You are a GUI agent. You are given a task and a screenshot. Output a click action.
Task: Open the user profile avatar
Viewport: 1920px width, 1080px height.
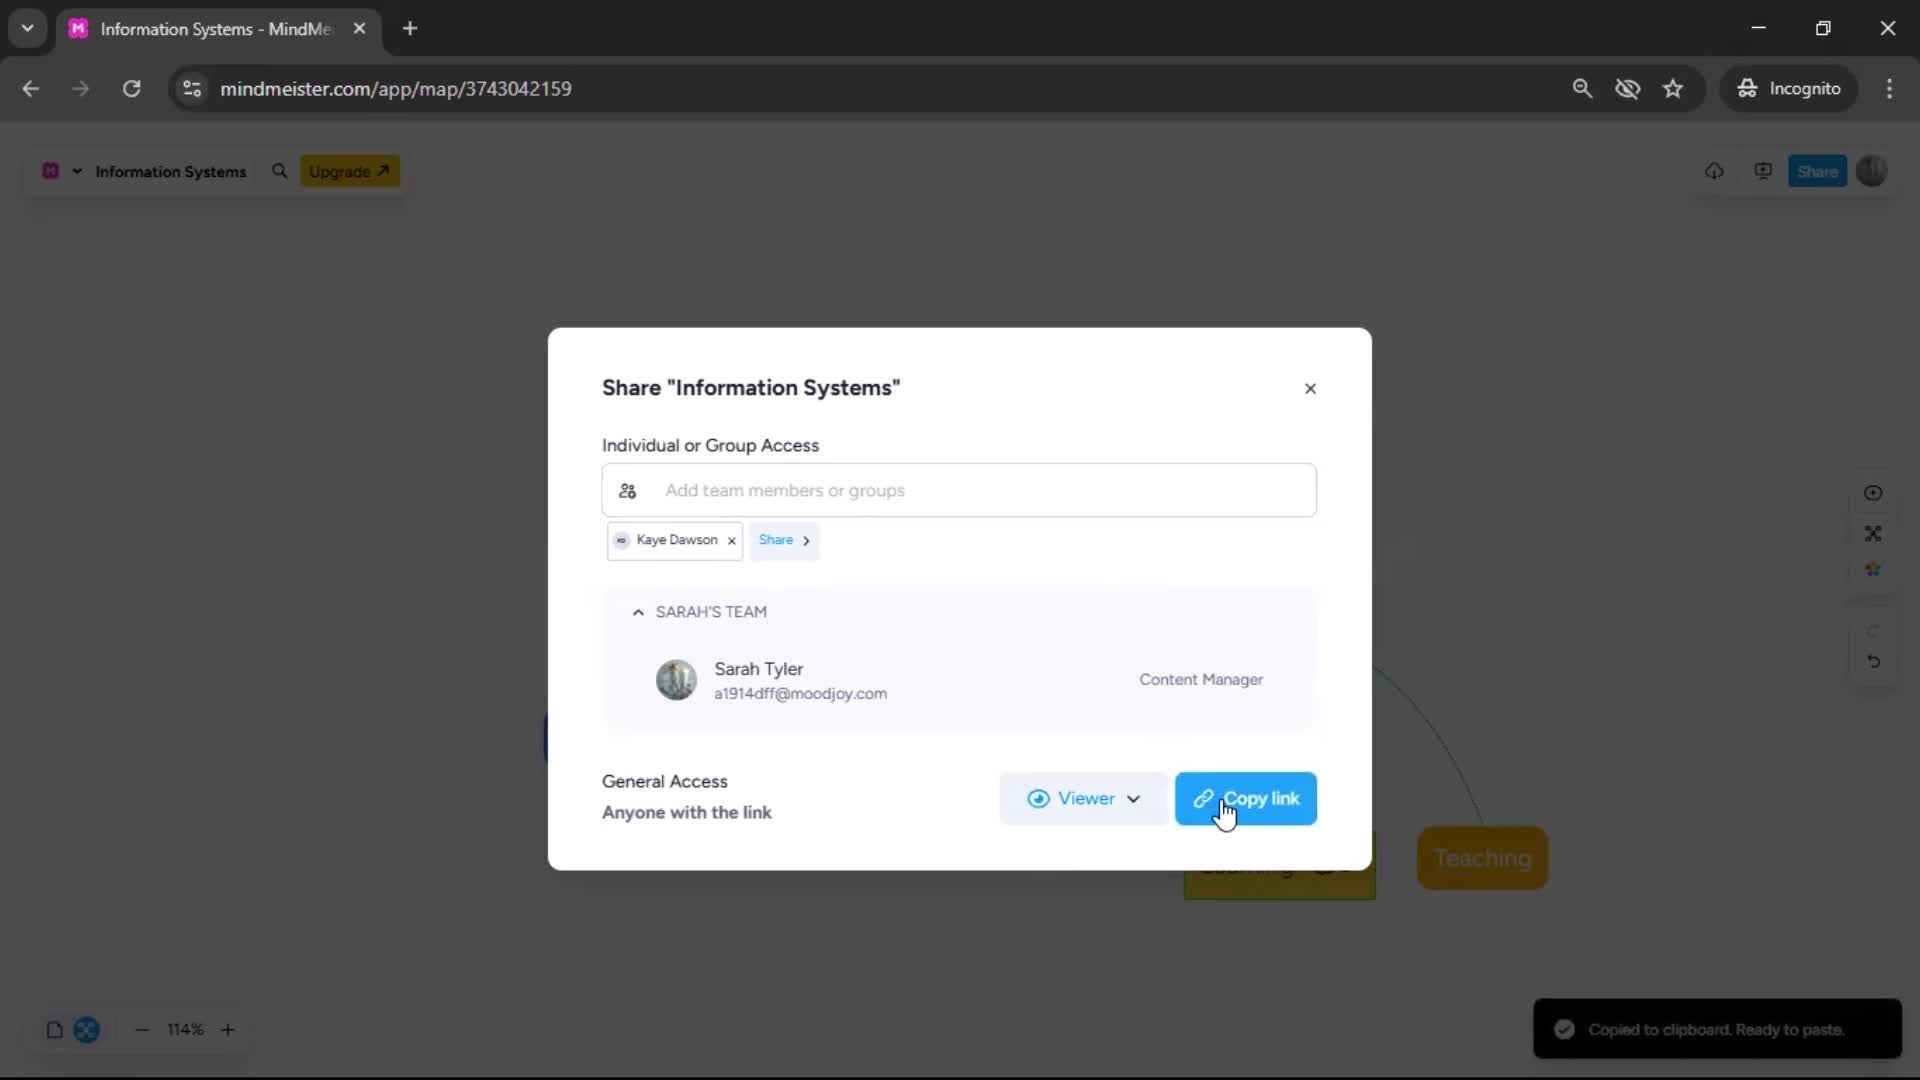1872,171
